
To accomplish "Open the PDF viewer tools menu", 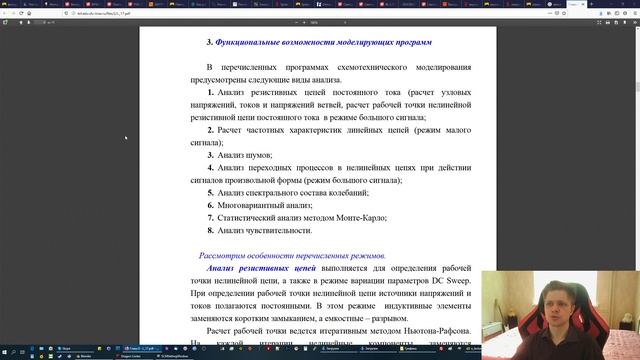I will pos(635,22).
